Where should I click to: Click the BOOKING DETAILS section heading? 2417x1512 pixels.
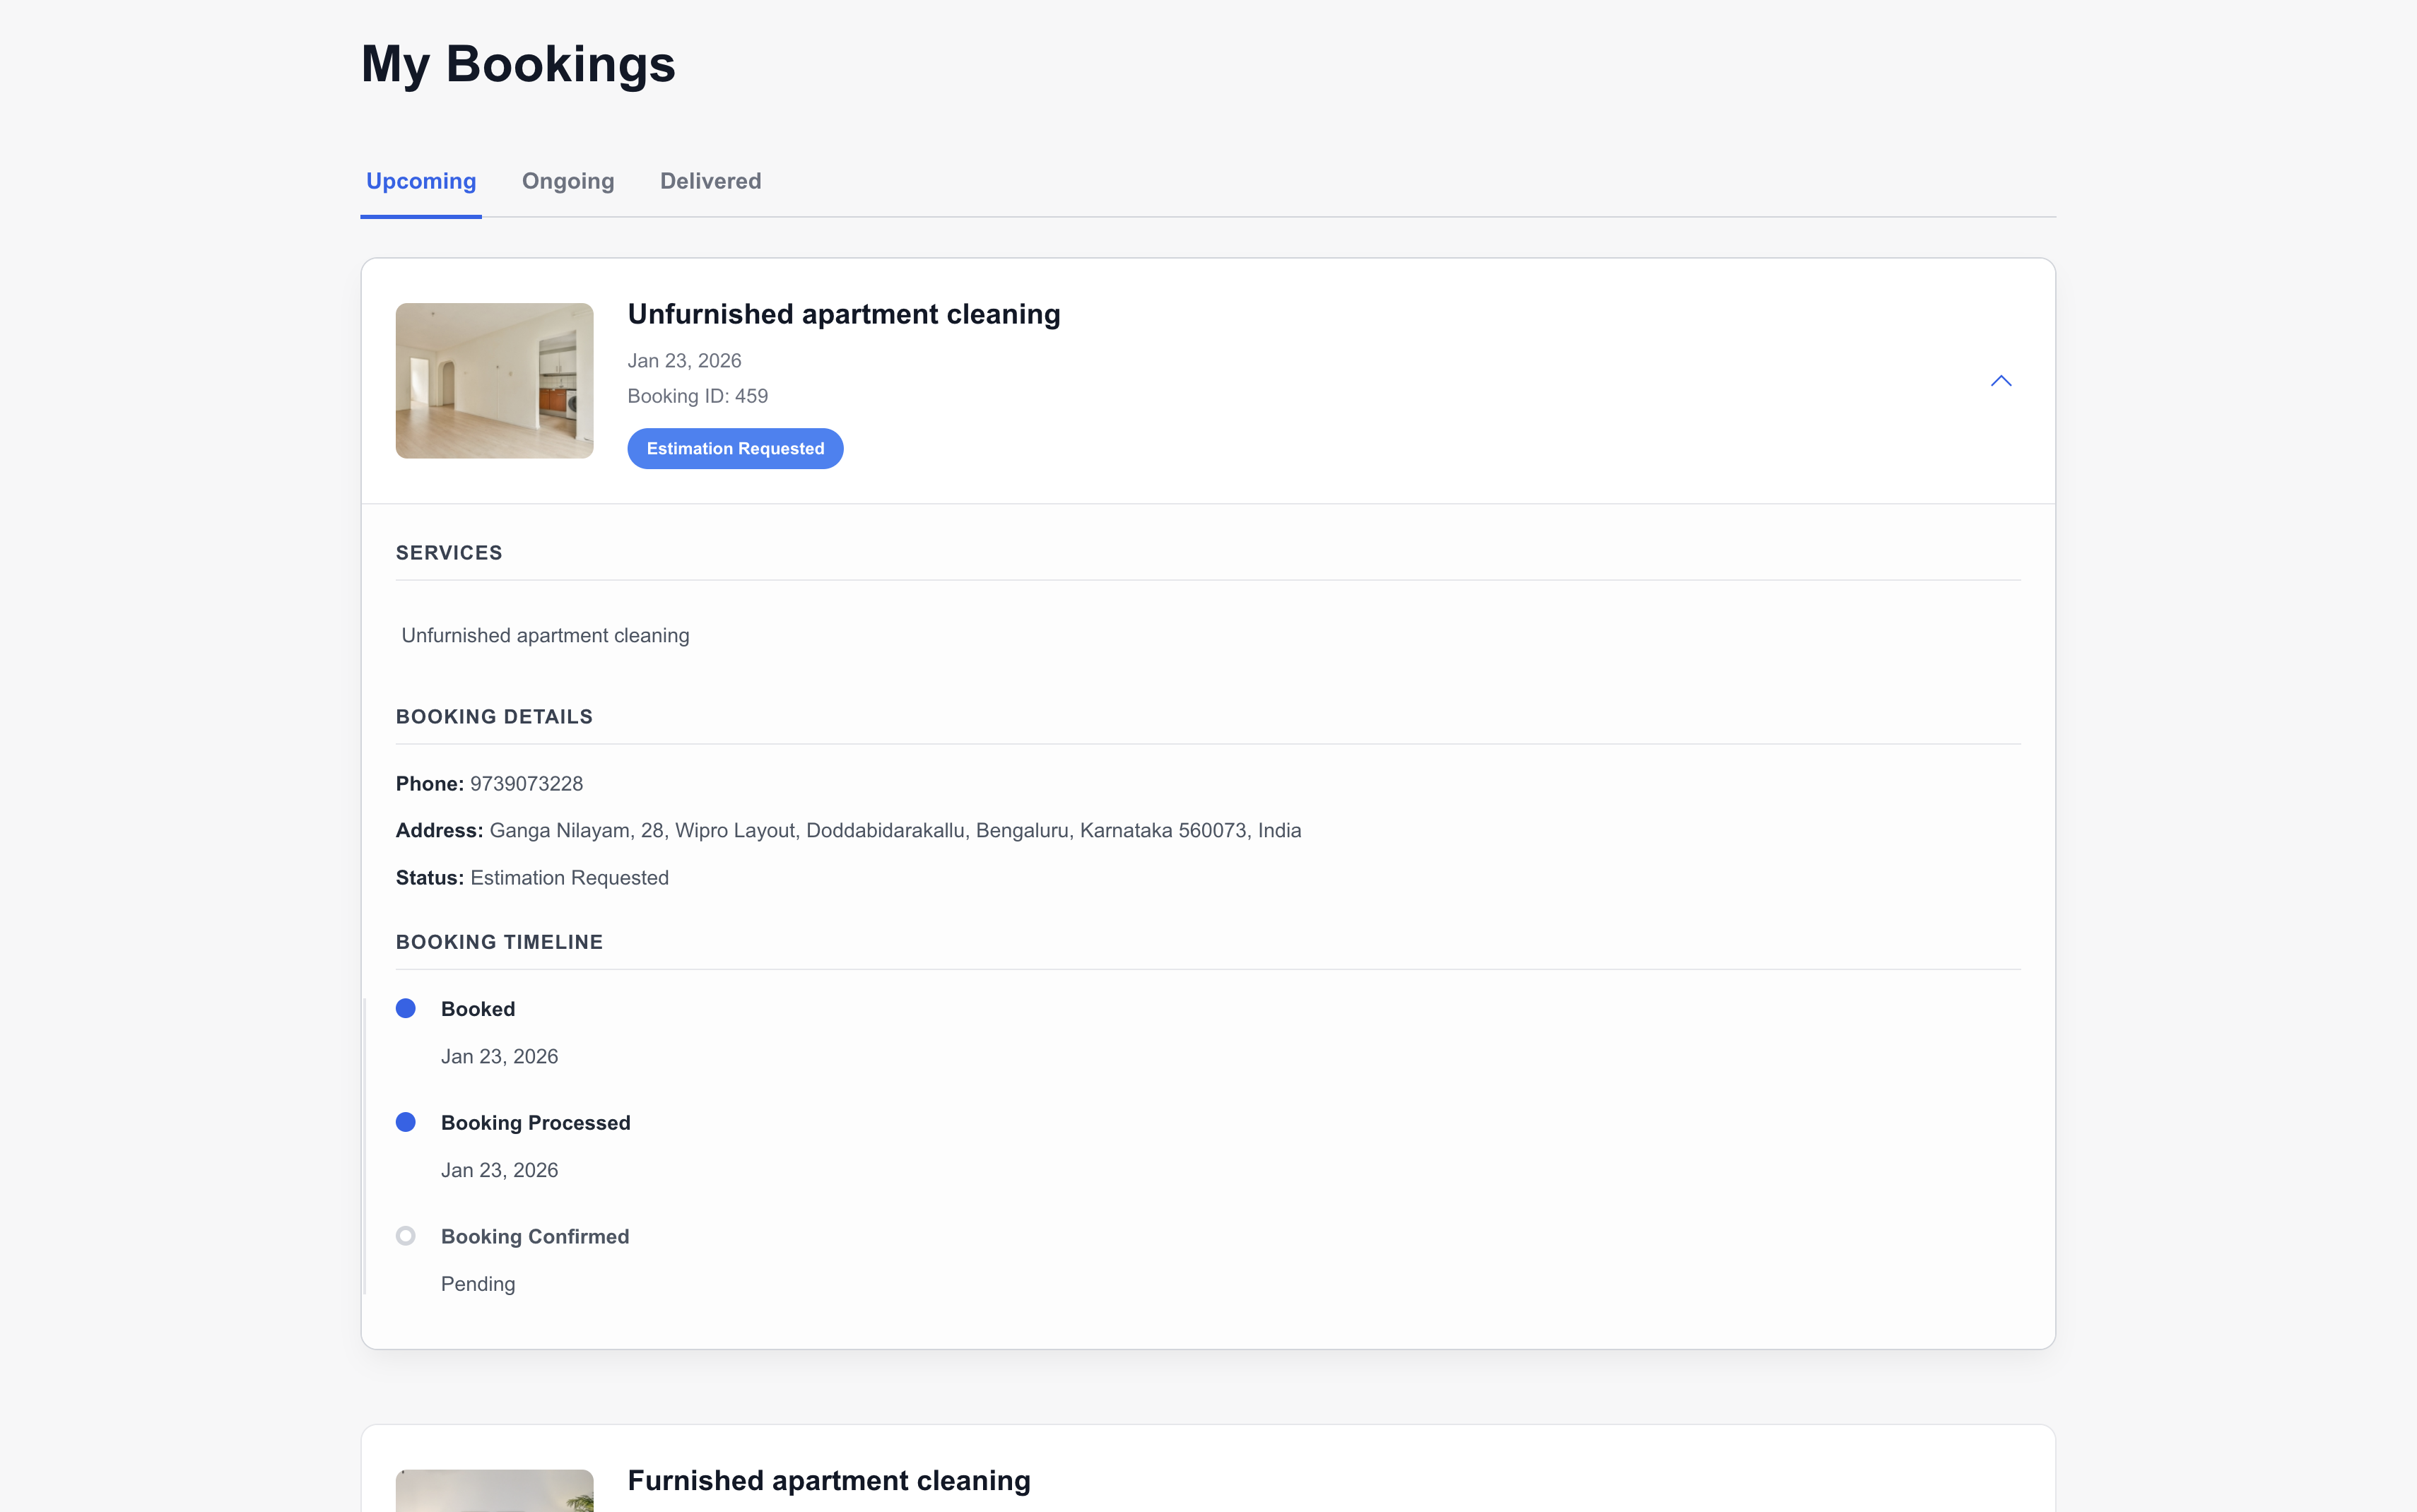pyautogui.click(x=494, y=717)
